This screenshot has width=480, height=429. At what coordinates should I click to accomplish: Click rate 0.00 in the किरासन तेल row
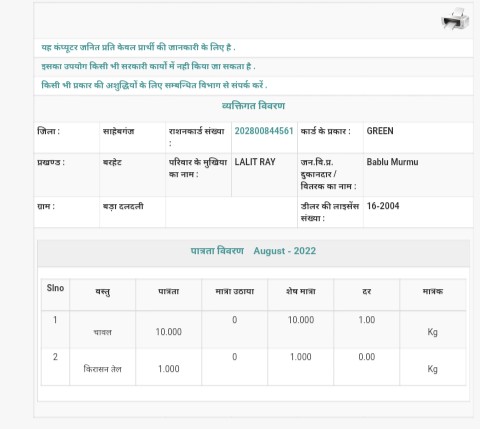point(367,357)
